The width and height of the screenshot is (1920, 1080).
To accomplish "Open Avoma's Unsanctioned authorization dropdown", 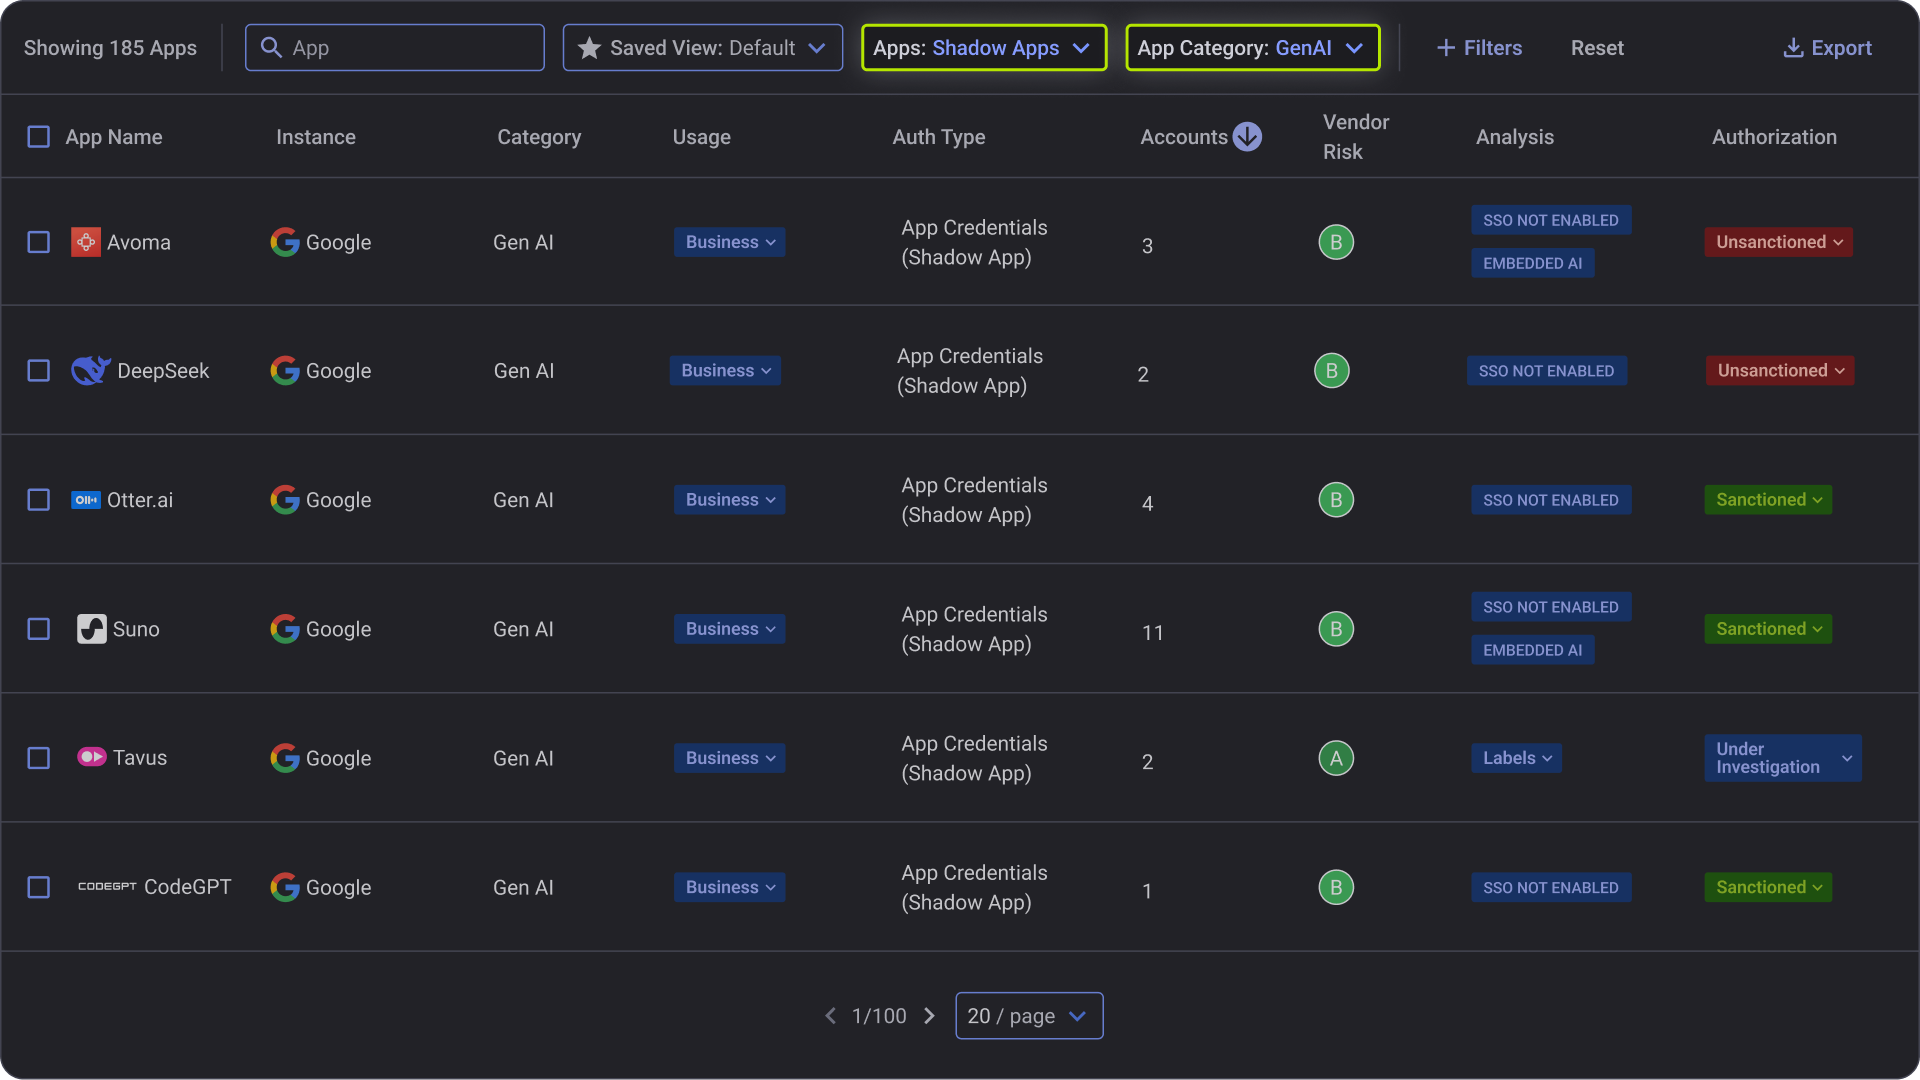I will (1779, 242).
